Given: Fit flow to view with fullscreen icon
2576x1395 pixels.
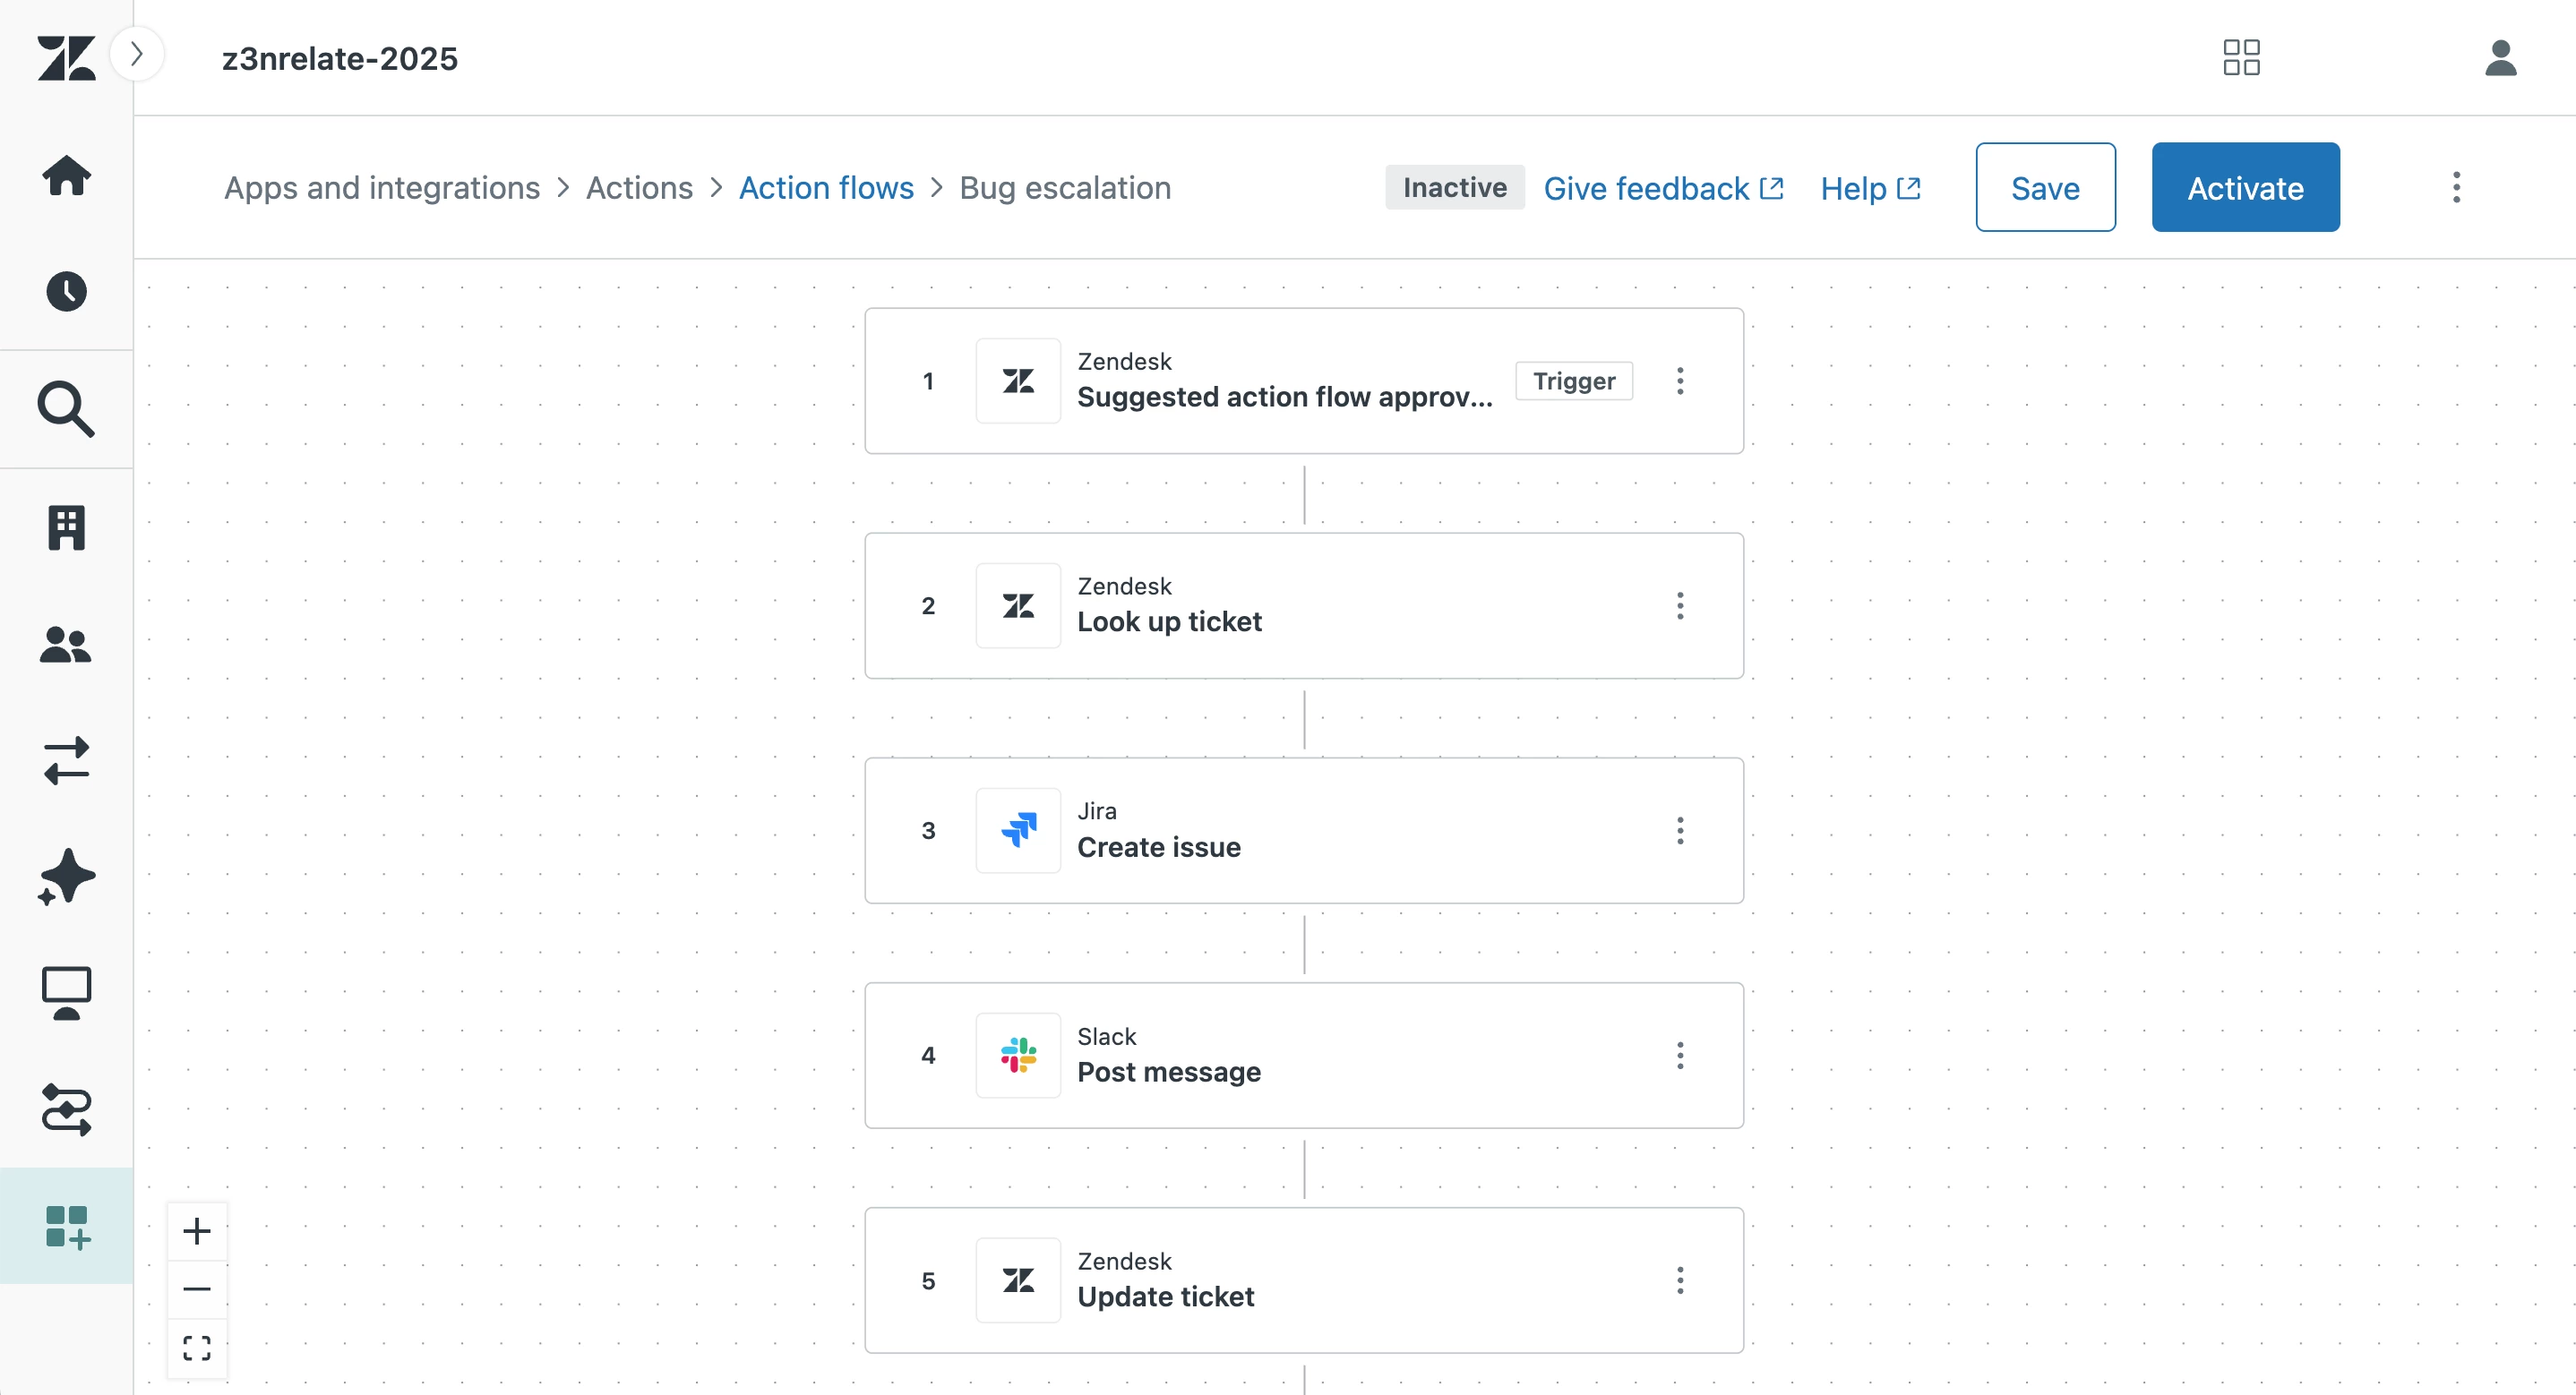Looking at the screenshot, I should point(197,1348).
